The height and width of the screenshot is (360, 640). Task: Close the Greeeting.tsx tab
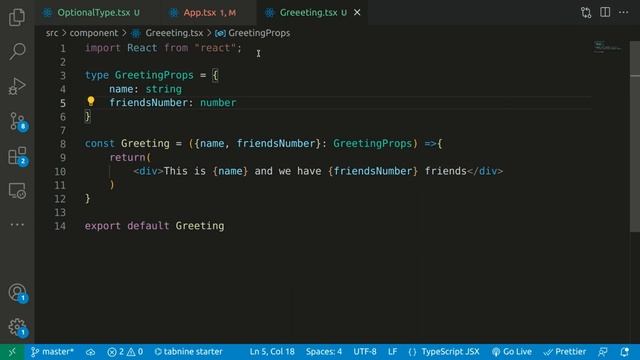[357, 13]
